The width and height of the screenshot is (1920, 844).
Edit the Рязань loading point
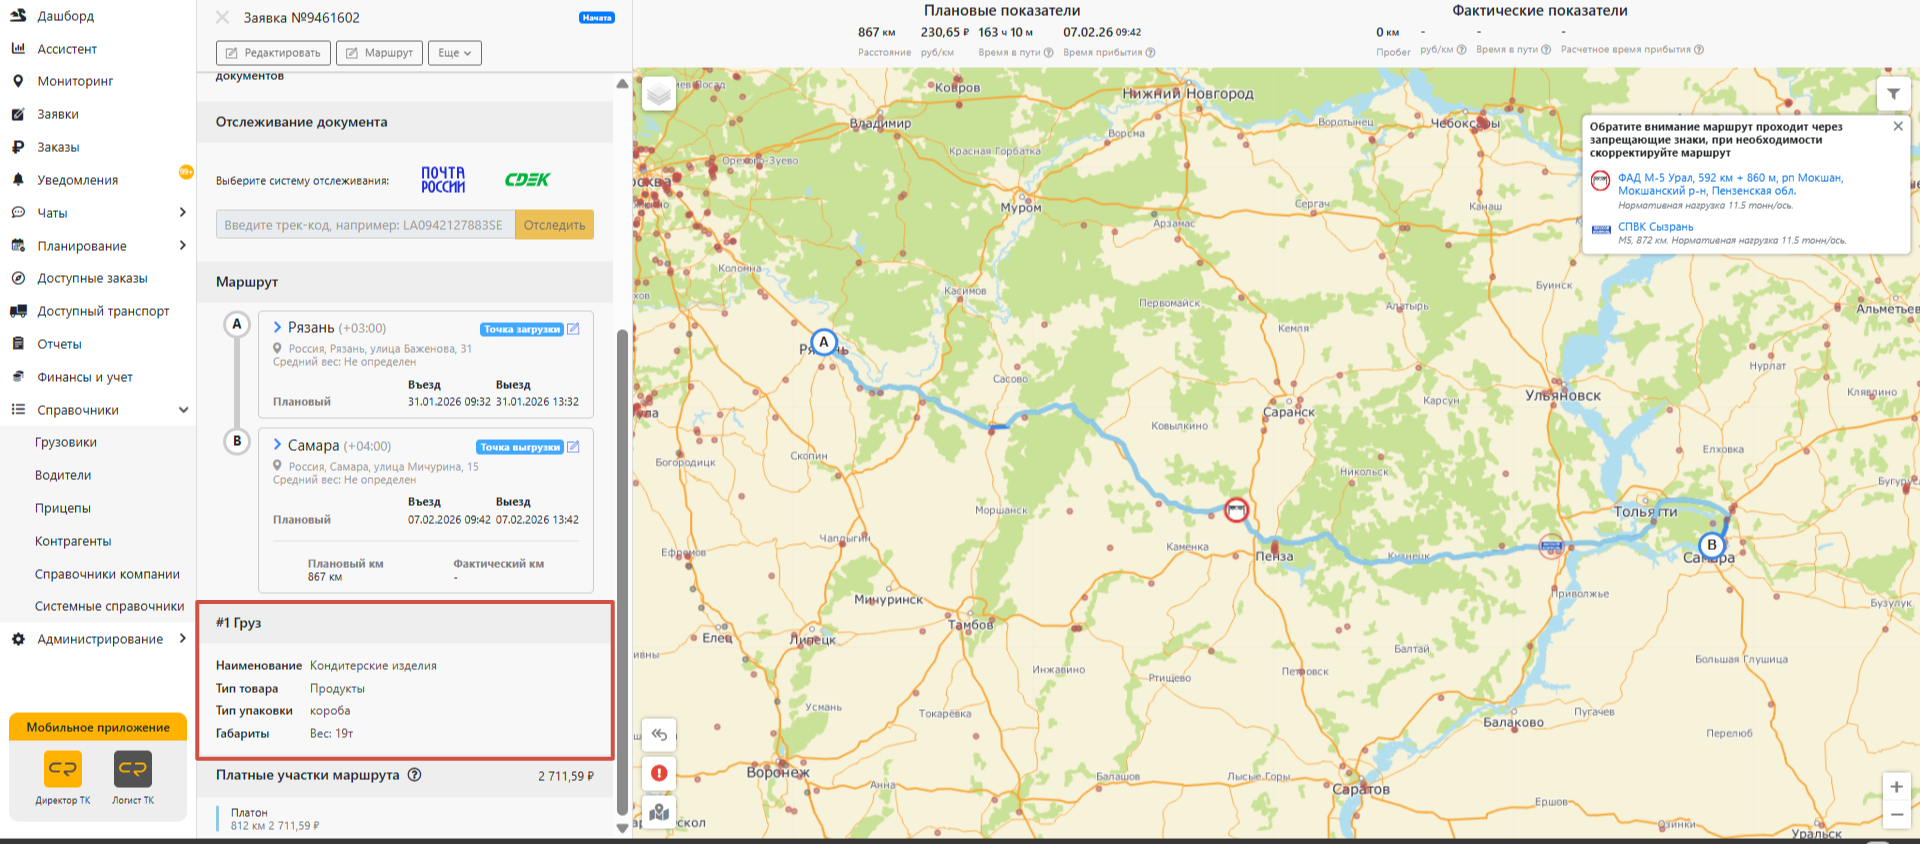coord(574,329)
